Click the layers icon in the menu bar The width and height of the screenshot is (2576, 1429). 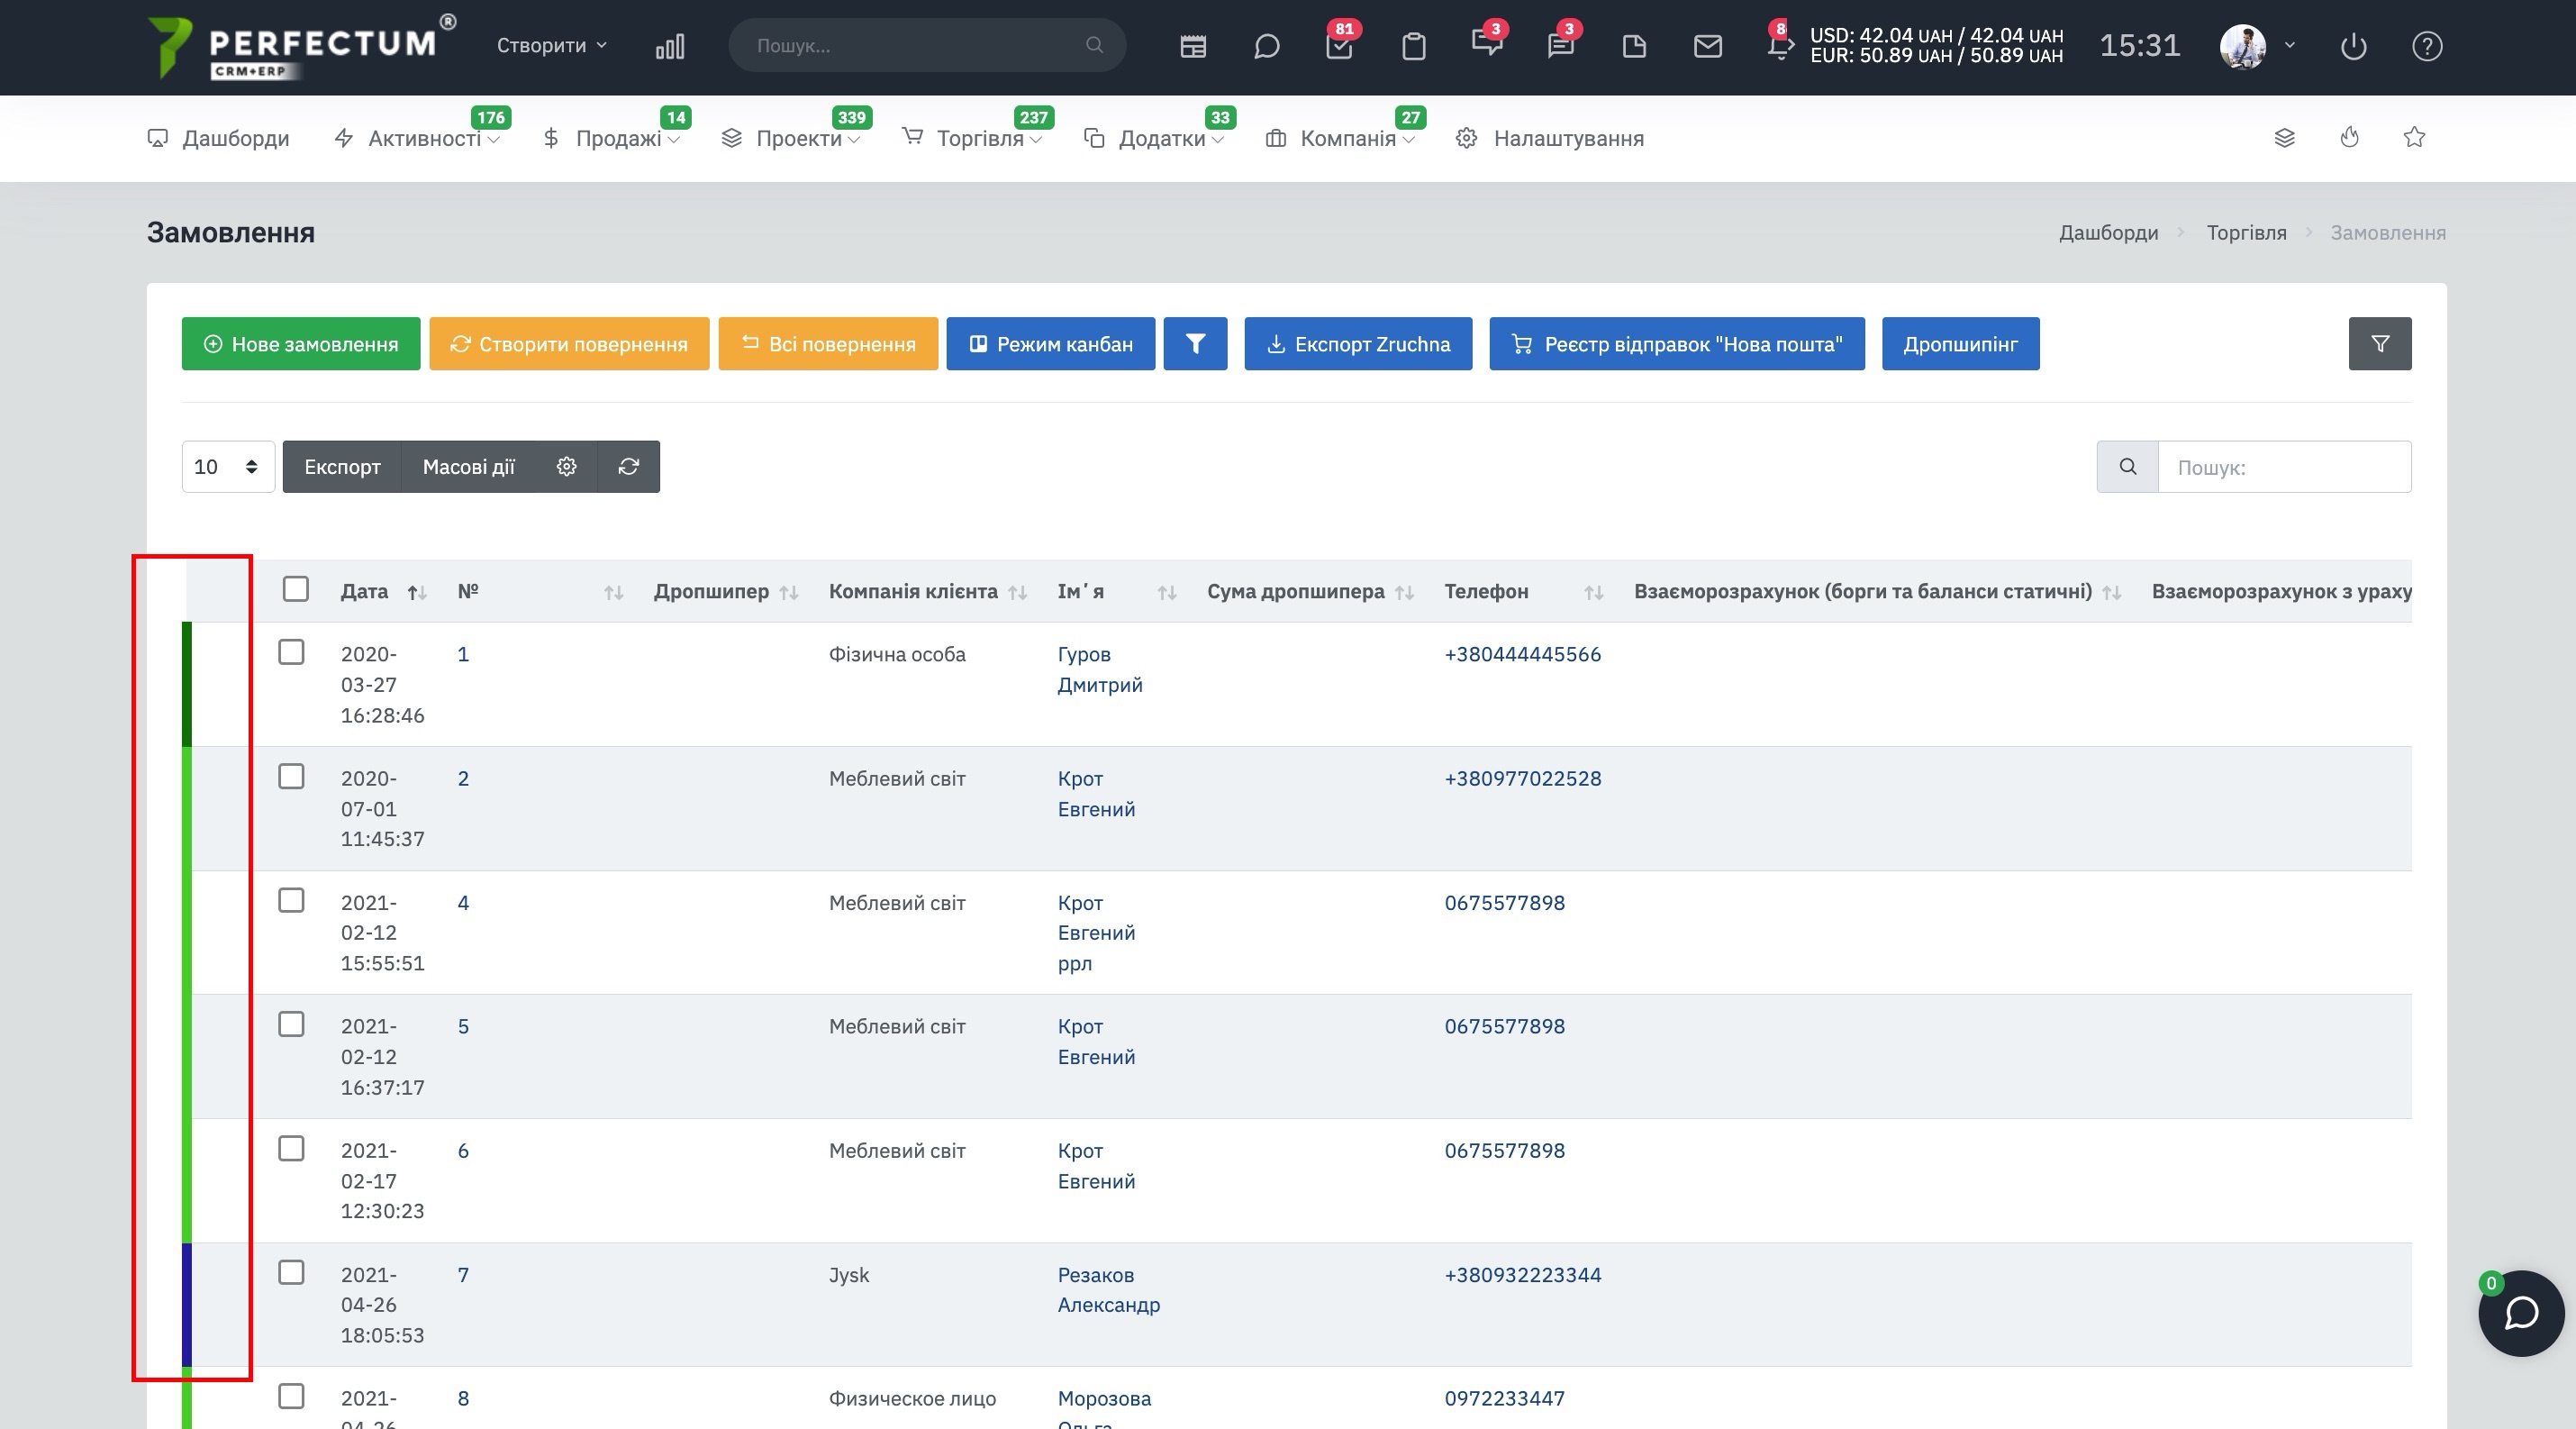click(2284, 138)
